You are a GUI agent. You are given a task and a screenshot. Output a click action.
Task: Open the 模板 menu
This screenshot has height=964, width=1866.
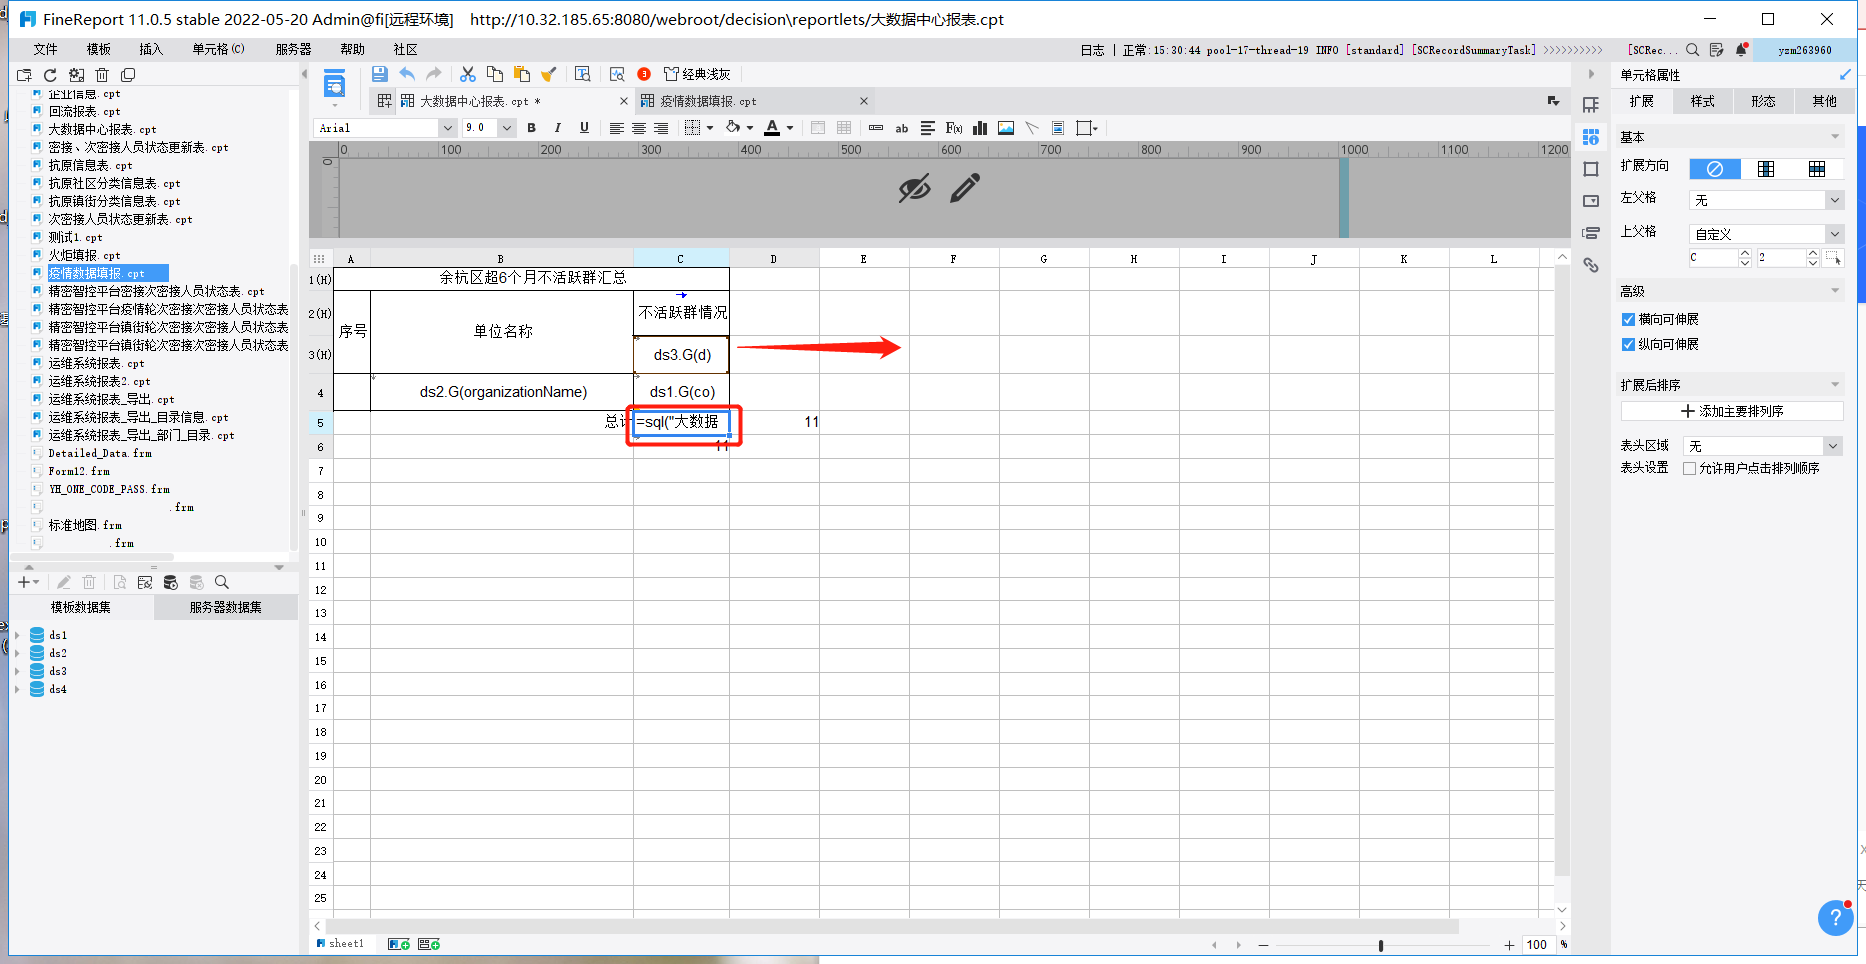(98, 49)
